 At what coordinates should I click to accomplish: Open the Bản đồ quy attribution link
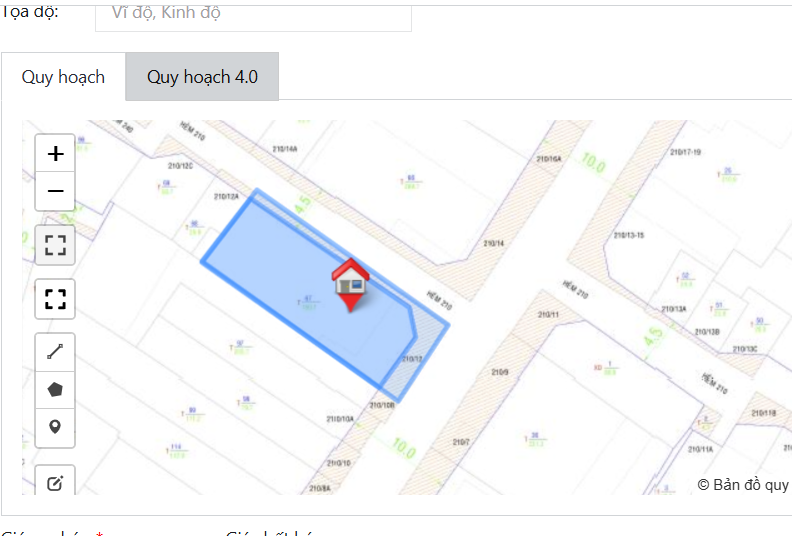[744, 484]
